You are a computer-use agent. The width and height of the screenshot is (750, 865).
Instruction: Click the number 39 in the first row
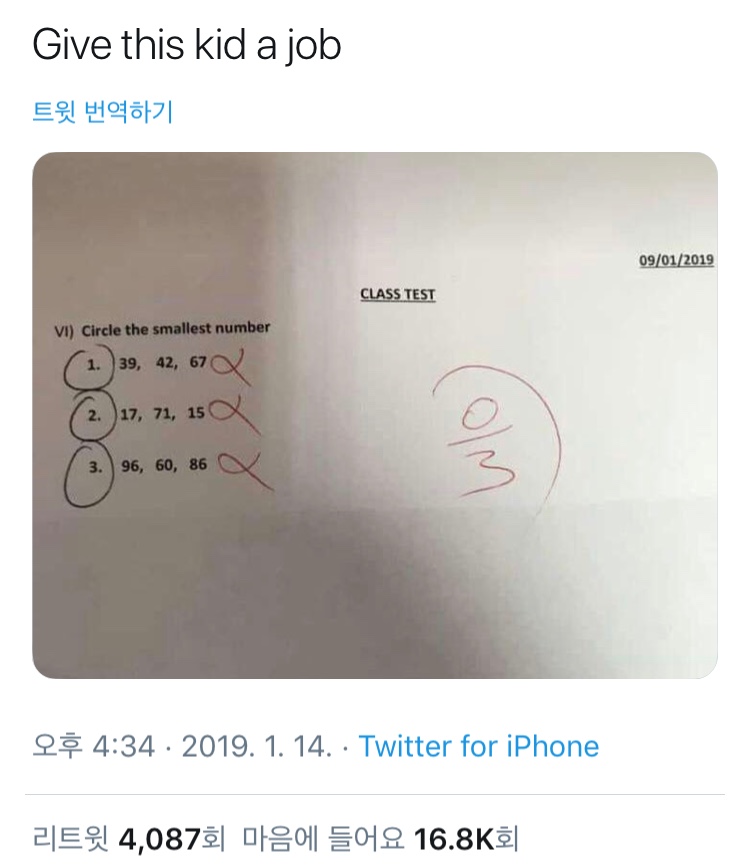coord(129,362)
